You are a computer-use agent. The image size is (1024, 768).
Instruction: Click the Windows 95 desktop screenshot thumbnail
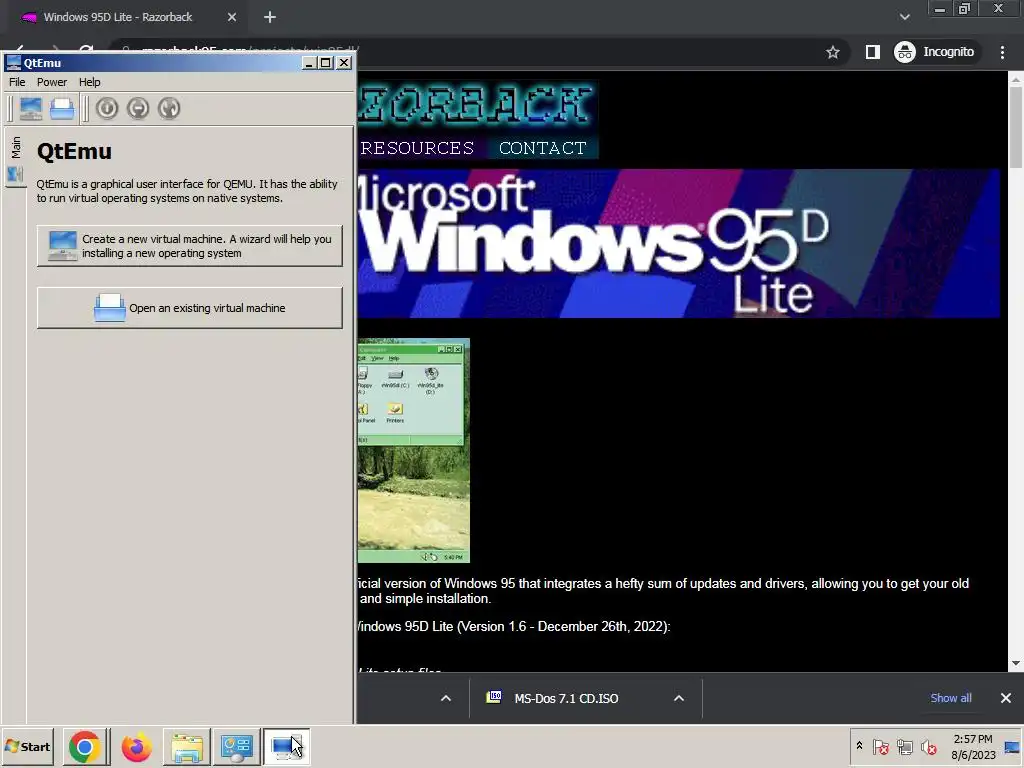(x=413, y=451)
